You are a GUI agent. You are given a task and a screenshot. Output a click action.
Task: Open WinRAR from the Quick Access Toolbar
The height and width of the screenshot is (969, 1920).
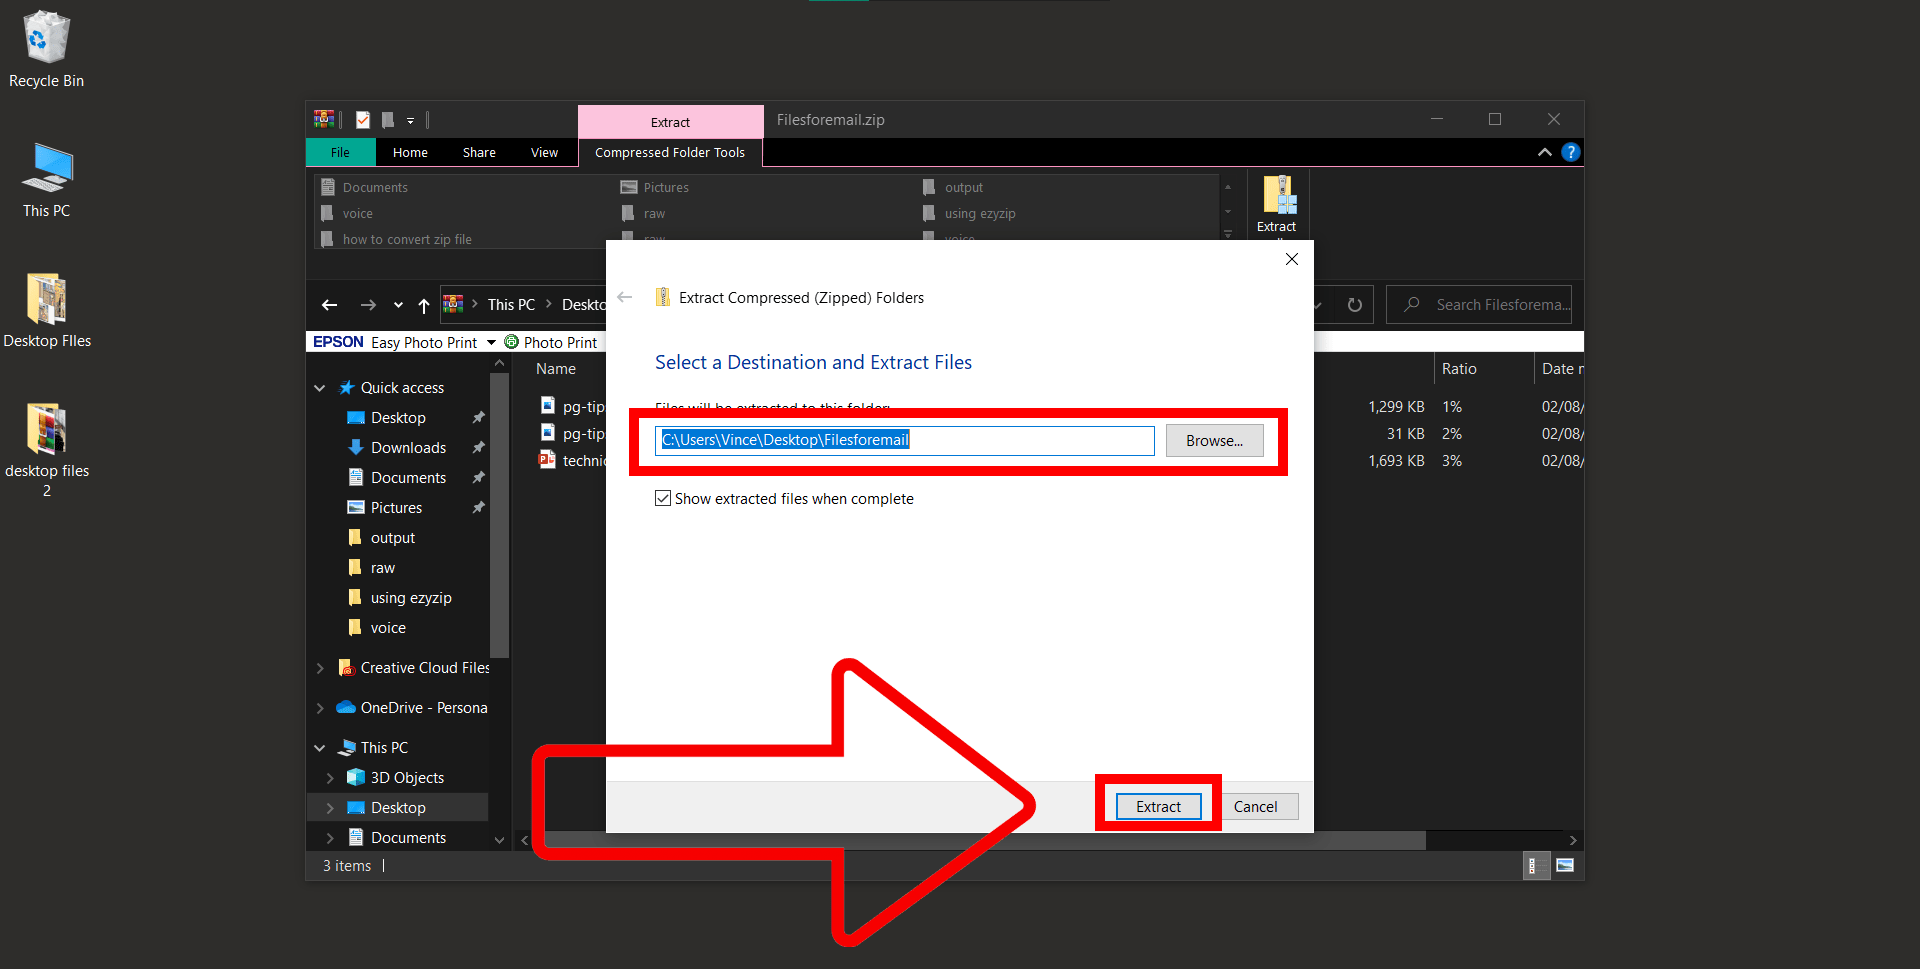click(x=323, y=119)
